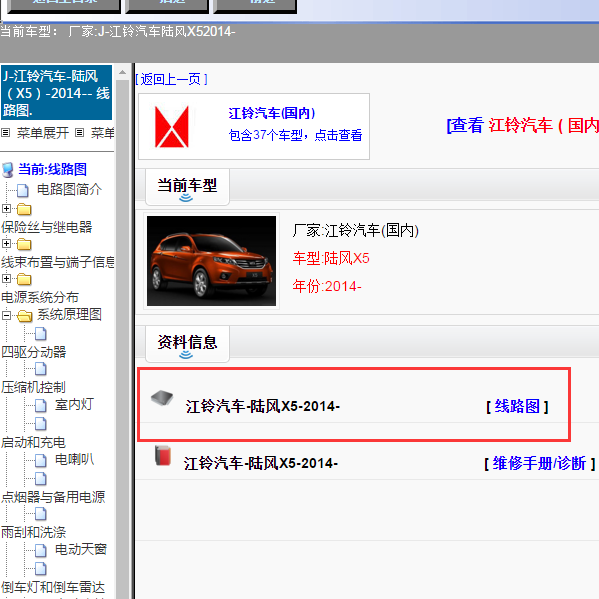
Task: Click the scroll-up arrow of sidebar scrollbar
Action: 123,72
